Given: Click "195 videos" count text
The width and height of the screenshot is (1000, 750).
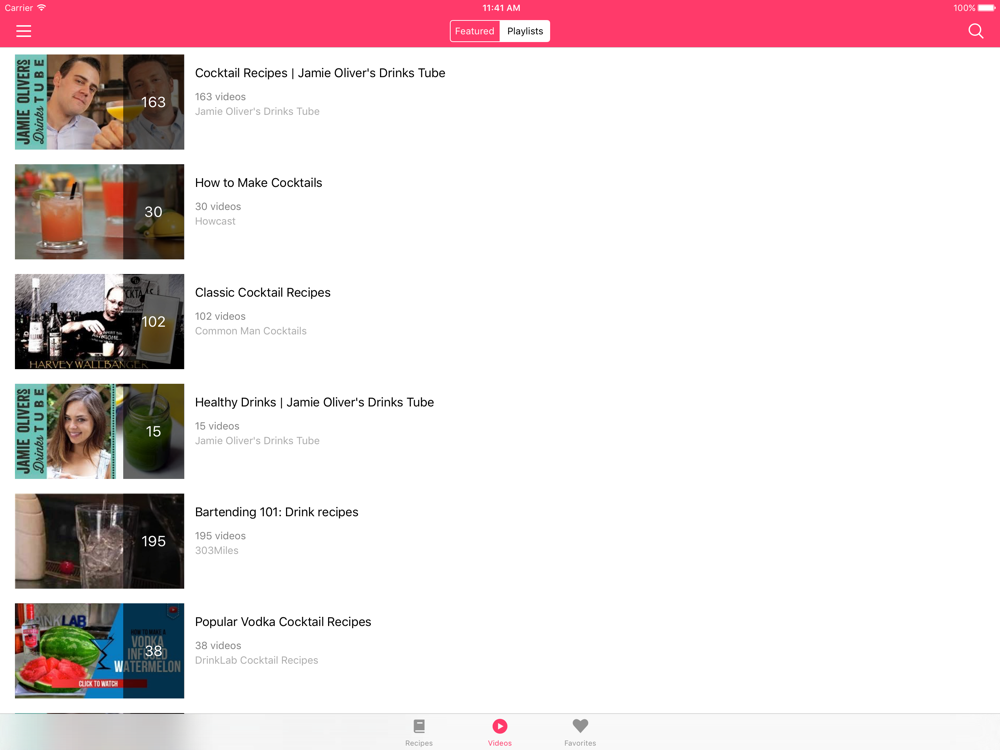Looking at the screenshot, I should click(220, 536).
